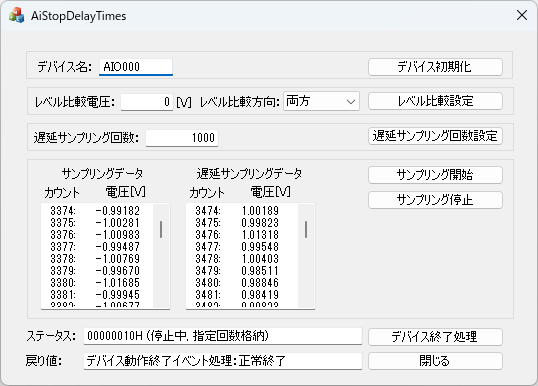This screenshot has height=386, width=538.
Task: Select row 3377: -0.99487 in sampling list
Action: tap(97, 247)
